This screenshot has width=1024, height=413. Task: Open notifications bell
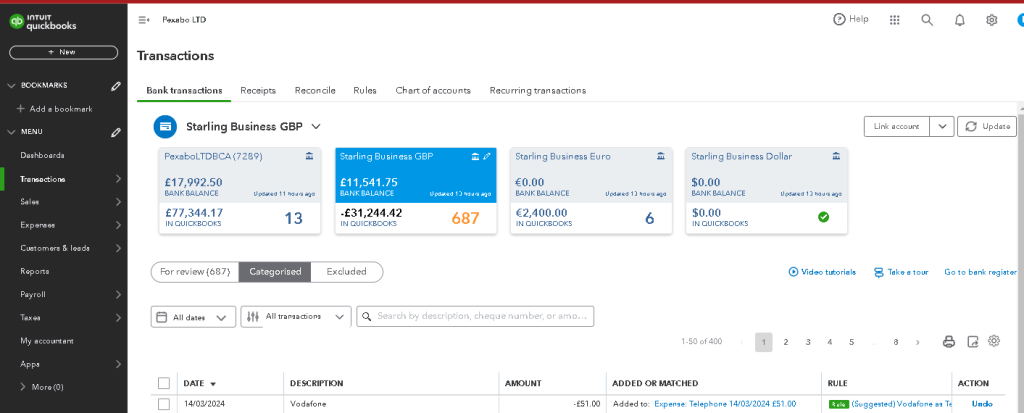[x=959, y=20]
